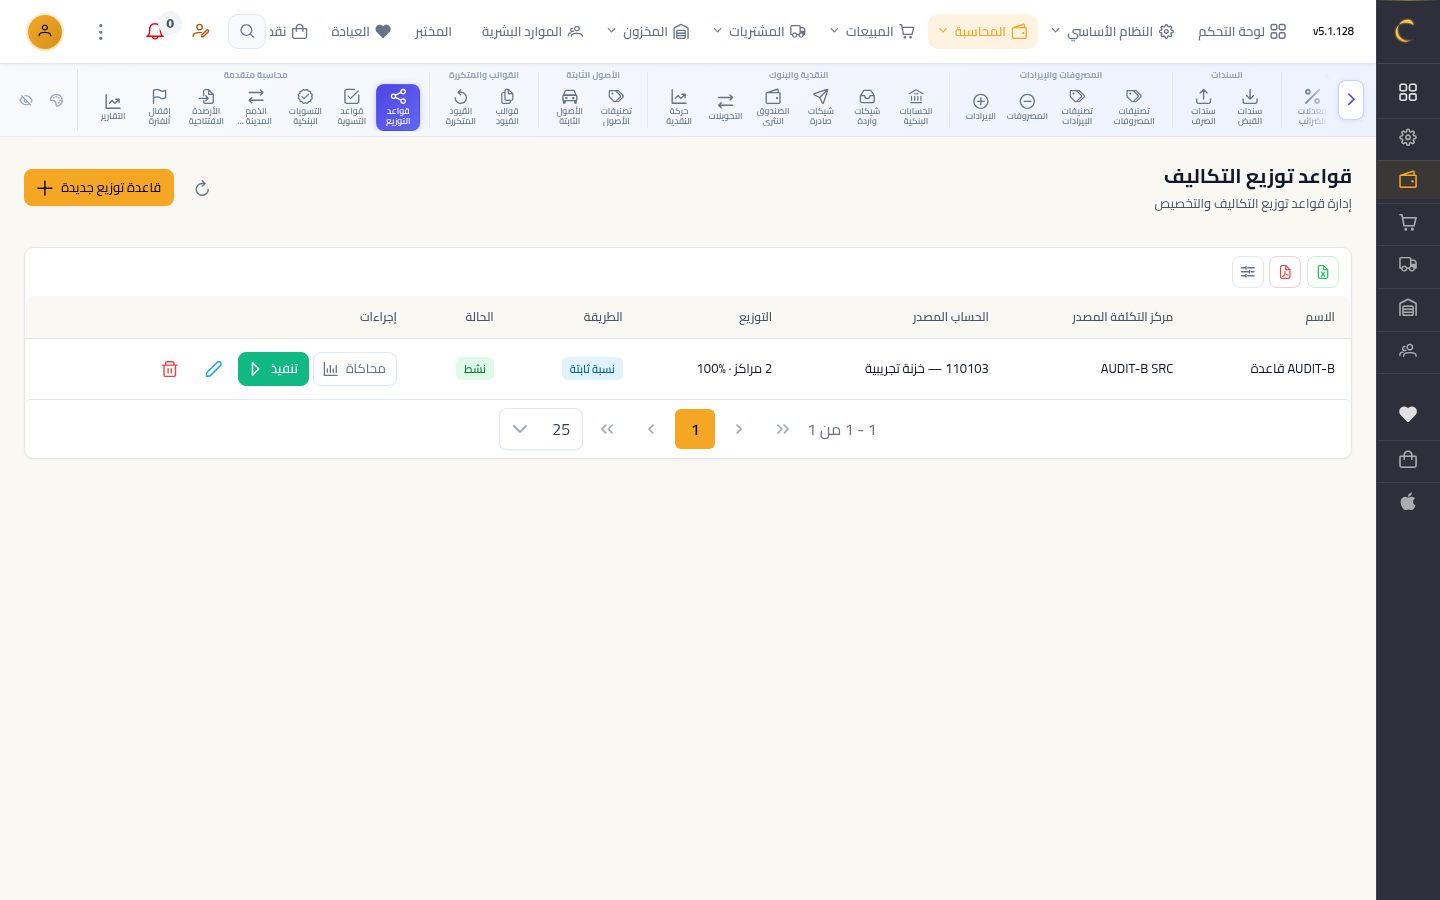
Task: Open إقفال الفترة period closing flag
Action: (x=159, y=106)
